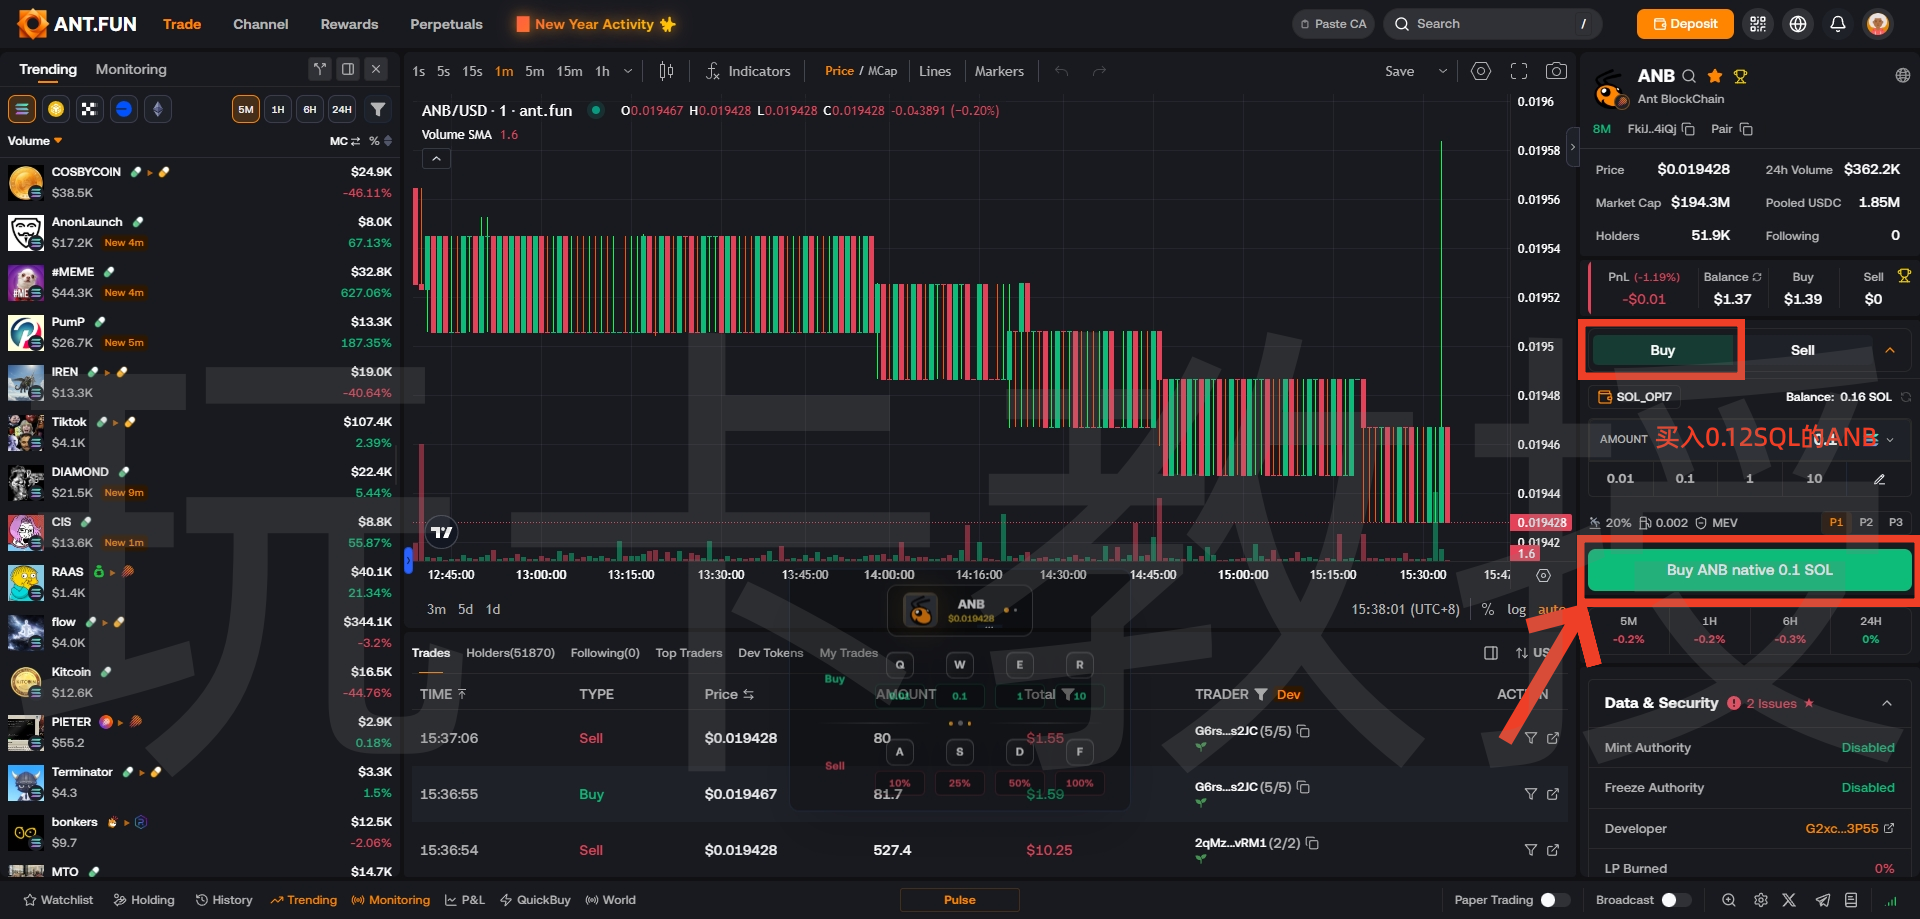Image resolution: width=1920 pixels, height=919 pixels.
Task: Click the chart screenshot camera icon
Action: click(x=1556, y=71)
